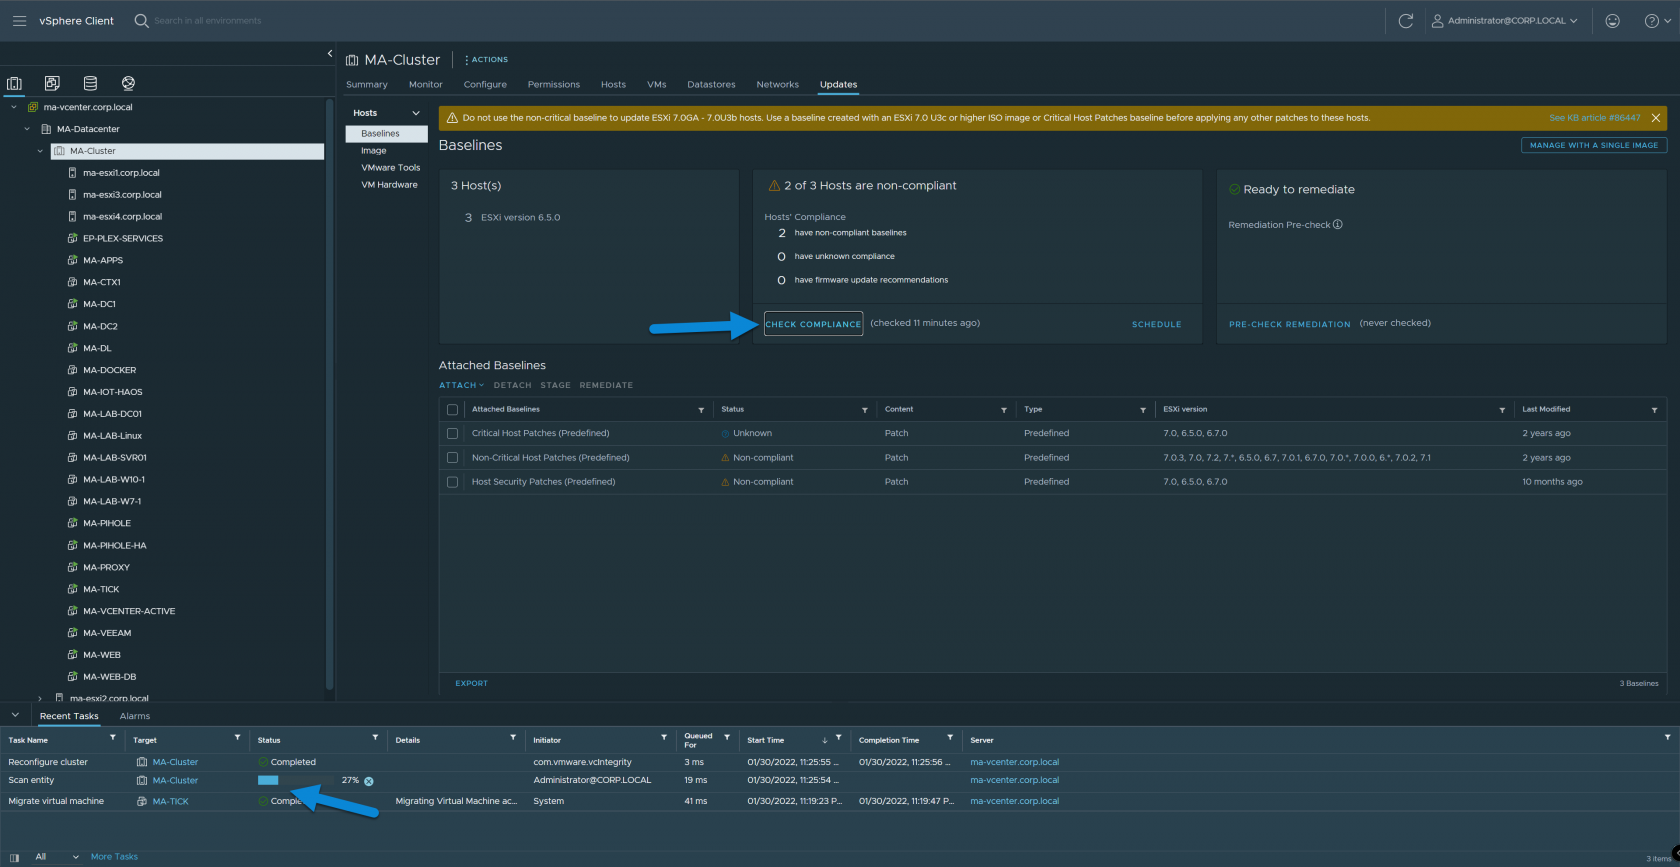Screen dimensions: 1680x867
Task: Click the EXPORT baselines button
Action: 472,683
